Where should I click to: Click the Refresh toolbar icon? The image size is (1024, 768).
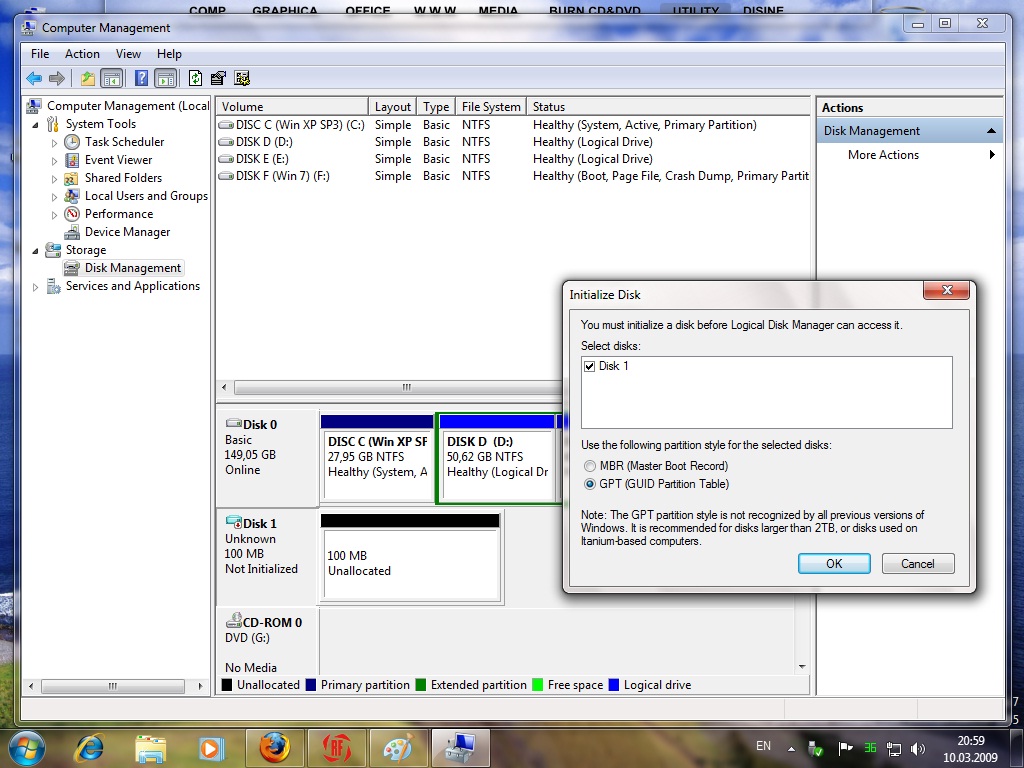(x=195, y=78)
